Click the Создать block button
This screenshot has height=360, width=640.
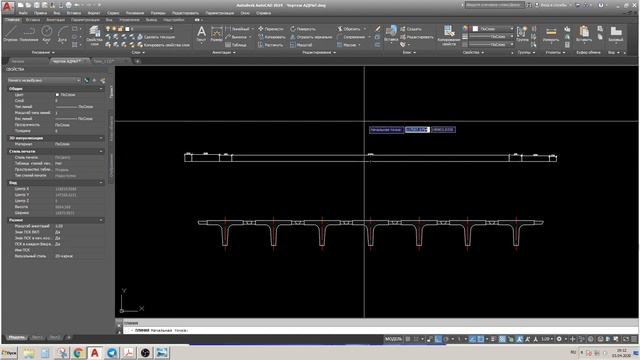coord(411,29)
